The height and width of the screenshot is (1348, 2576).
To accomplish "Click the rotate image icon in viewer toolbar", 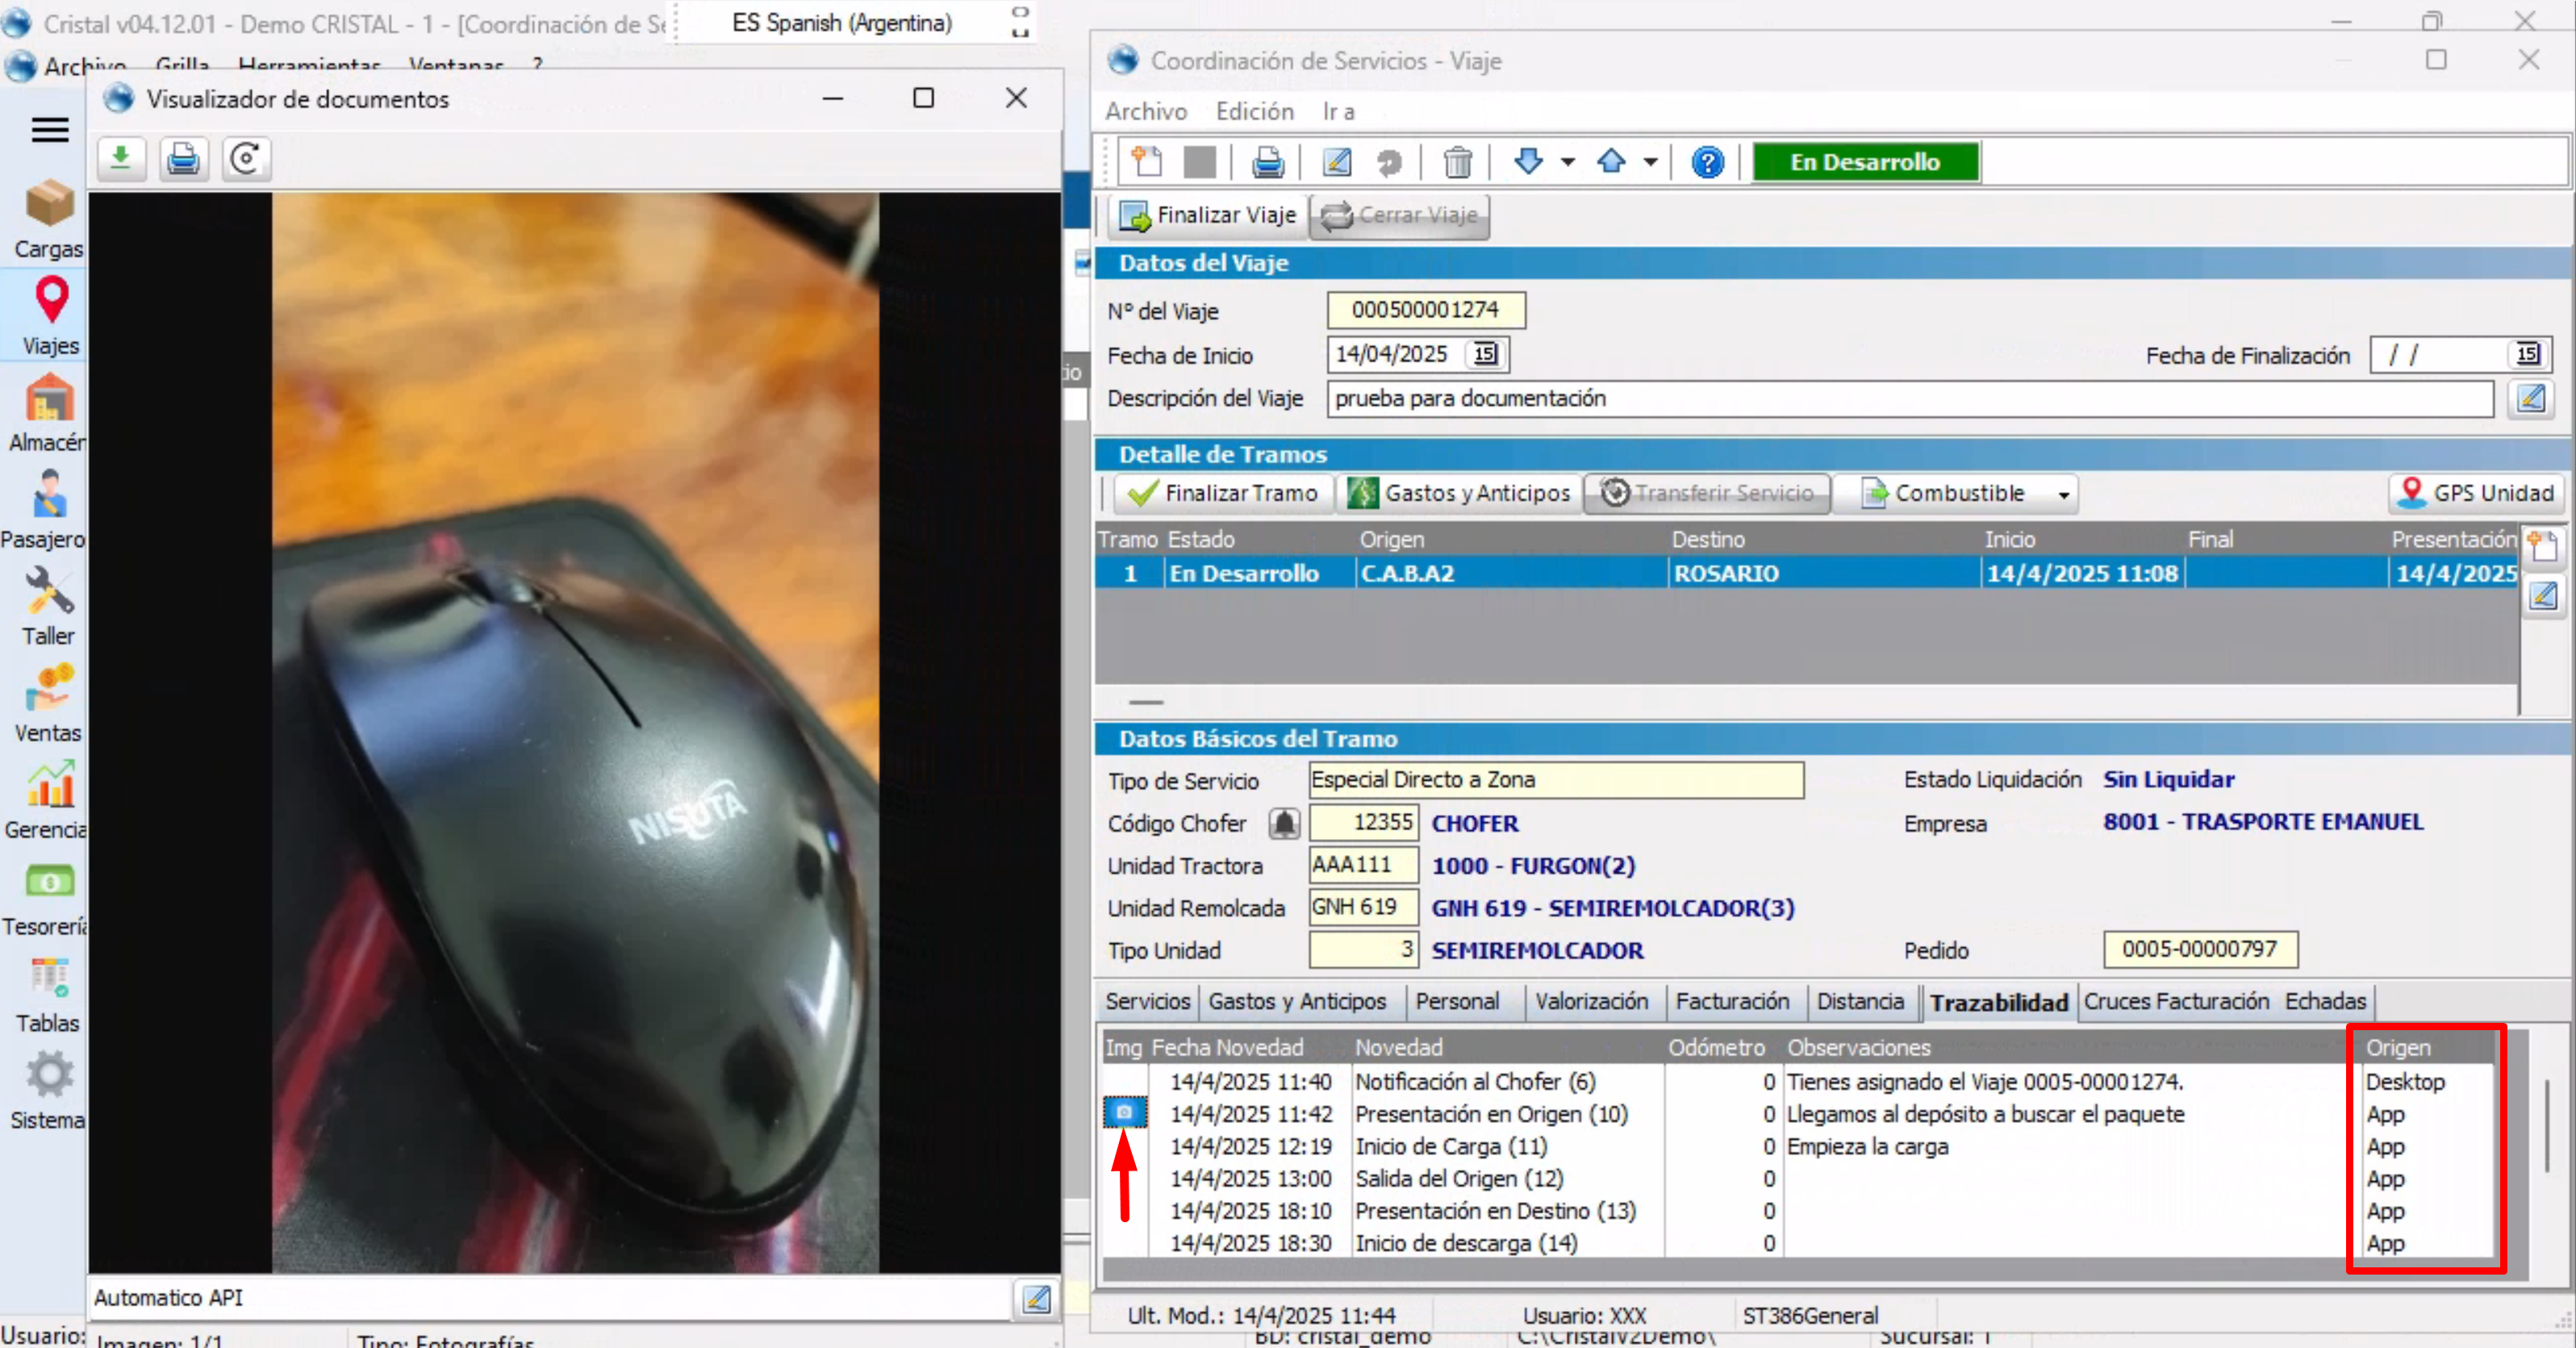I will [245, 158].
